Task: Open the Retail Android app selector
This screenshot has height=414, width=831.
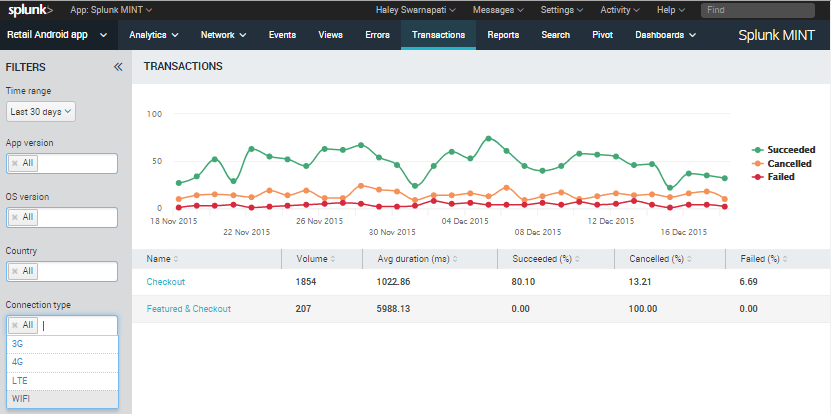Action: (57, 35)
